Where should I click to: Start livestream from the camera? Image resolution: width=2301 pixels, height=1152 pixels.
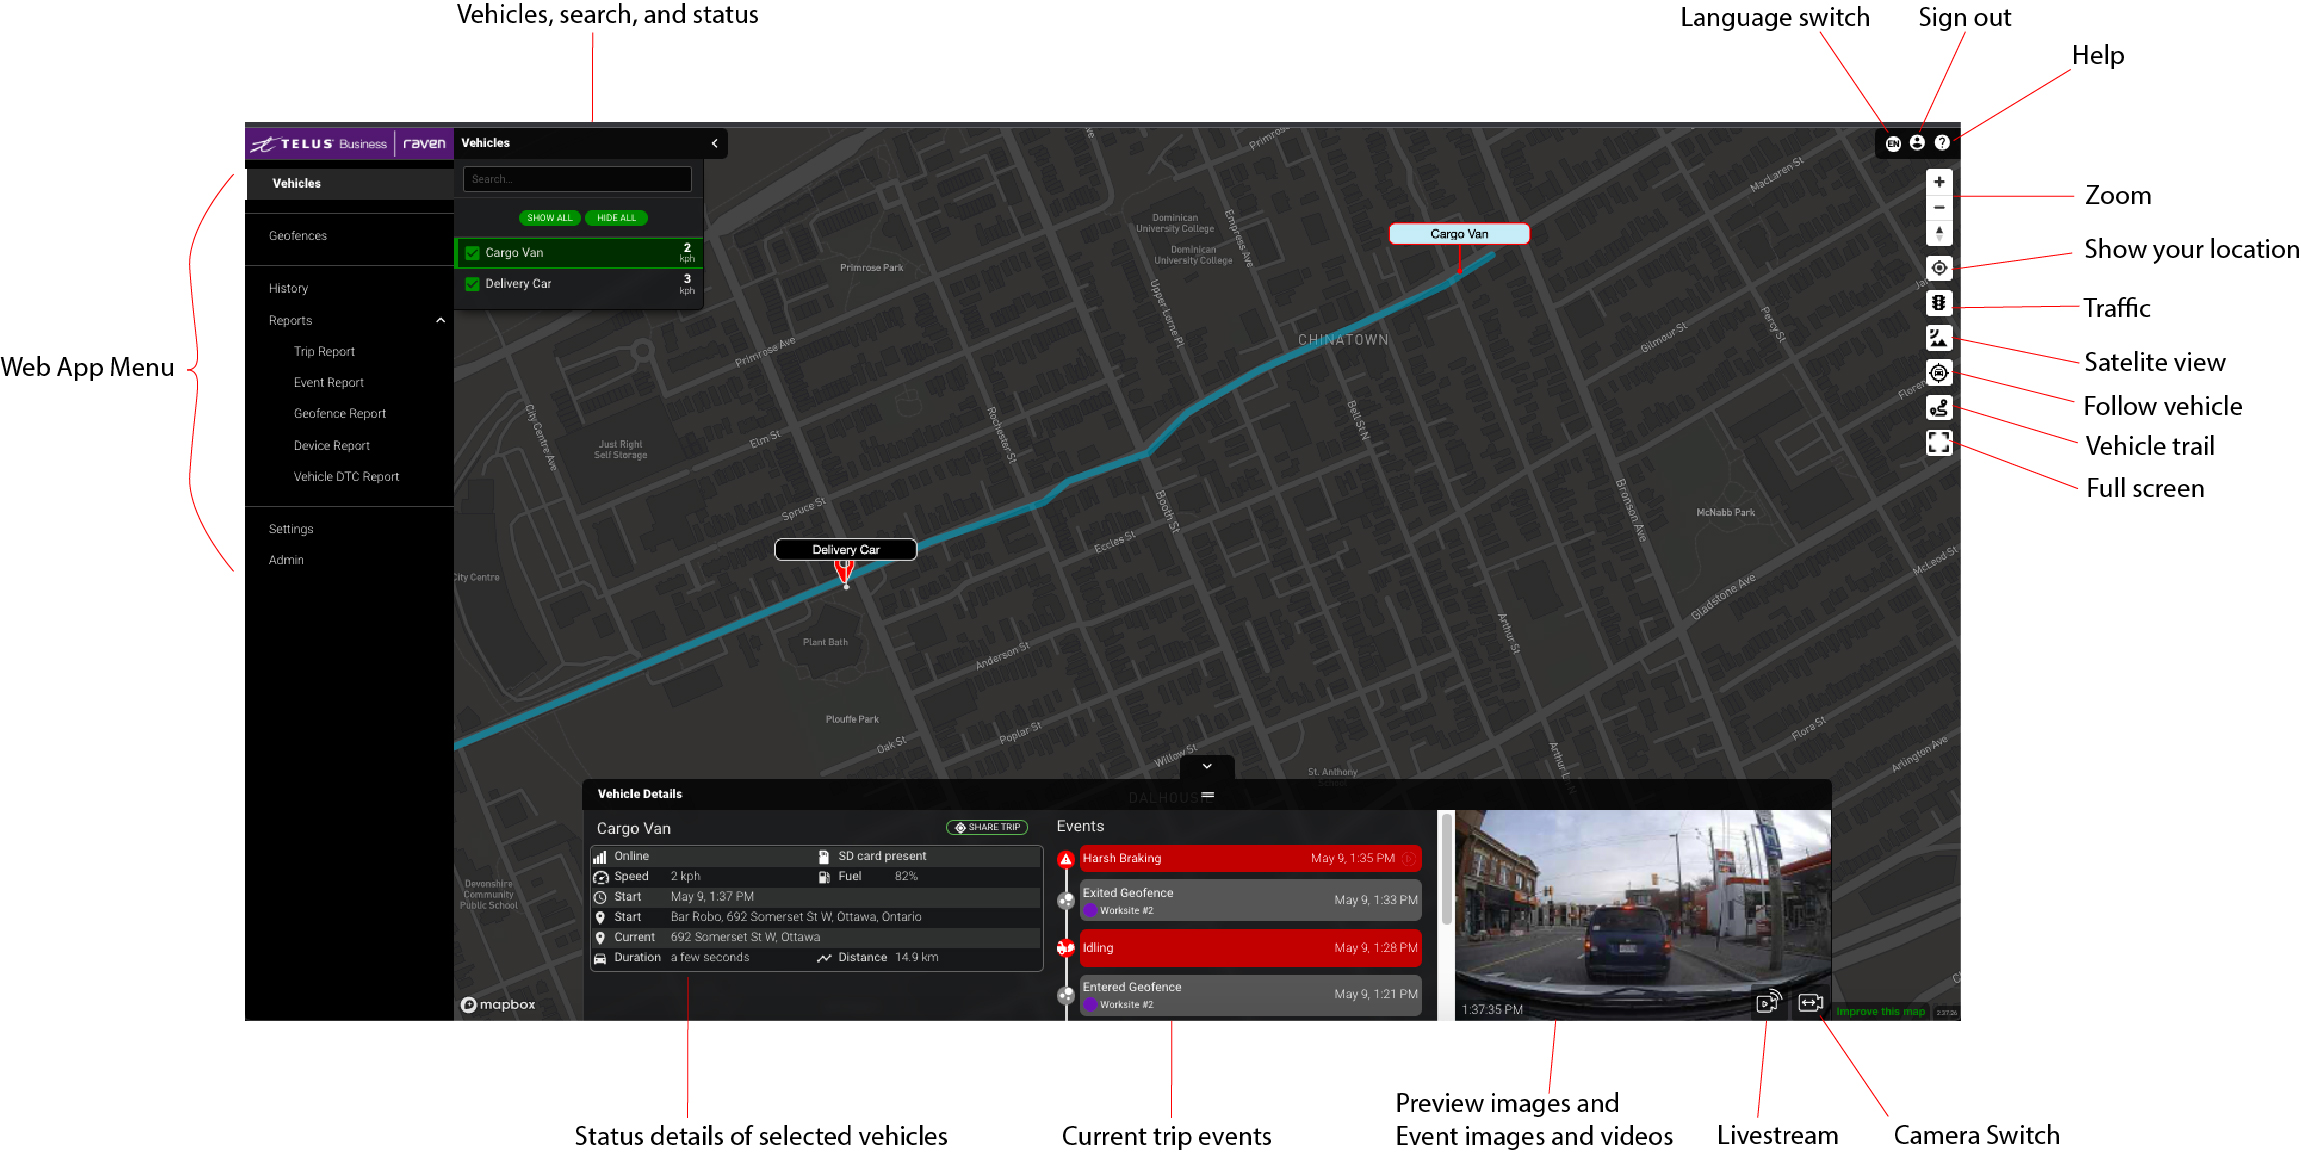pos(1769,1002)
